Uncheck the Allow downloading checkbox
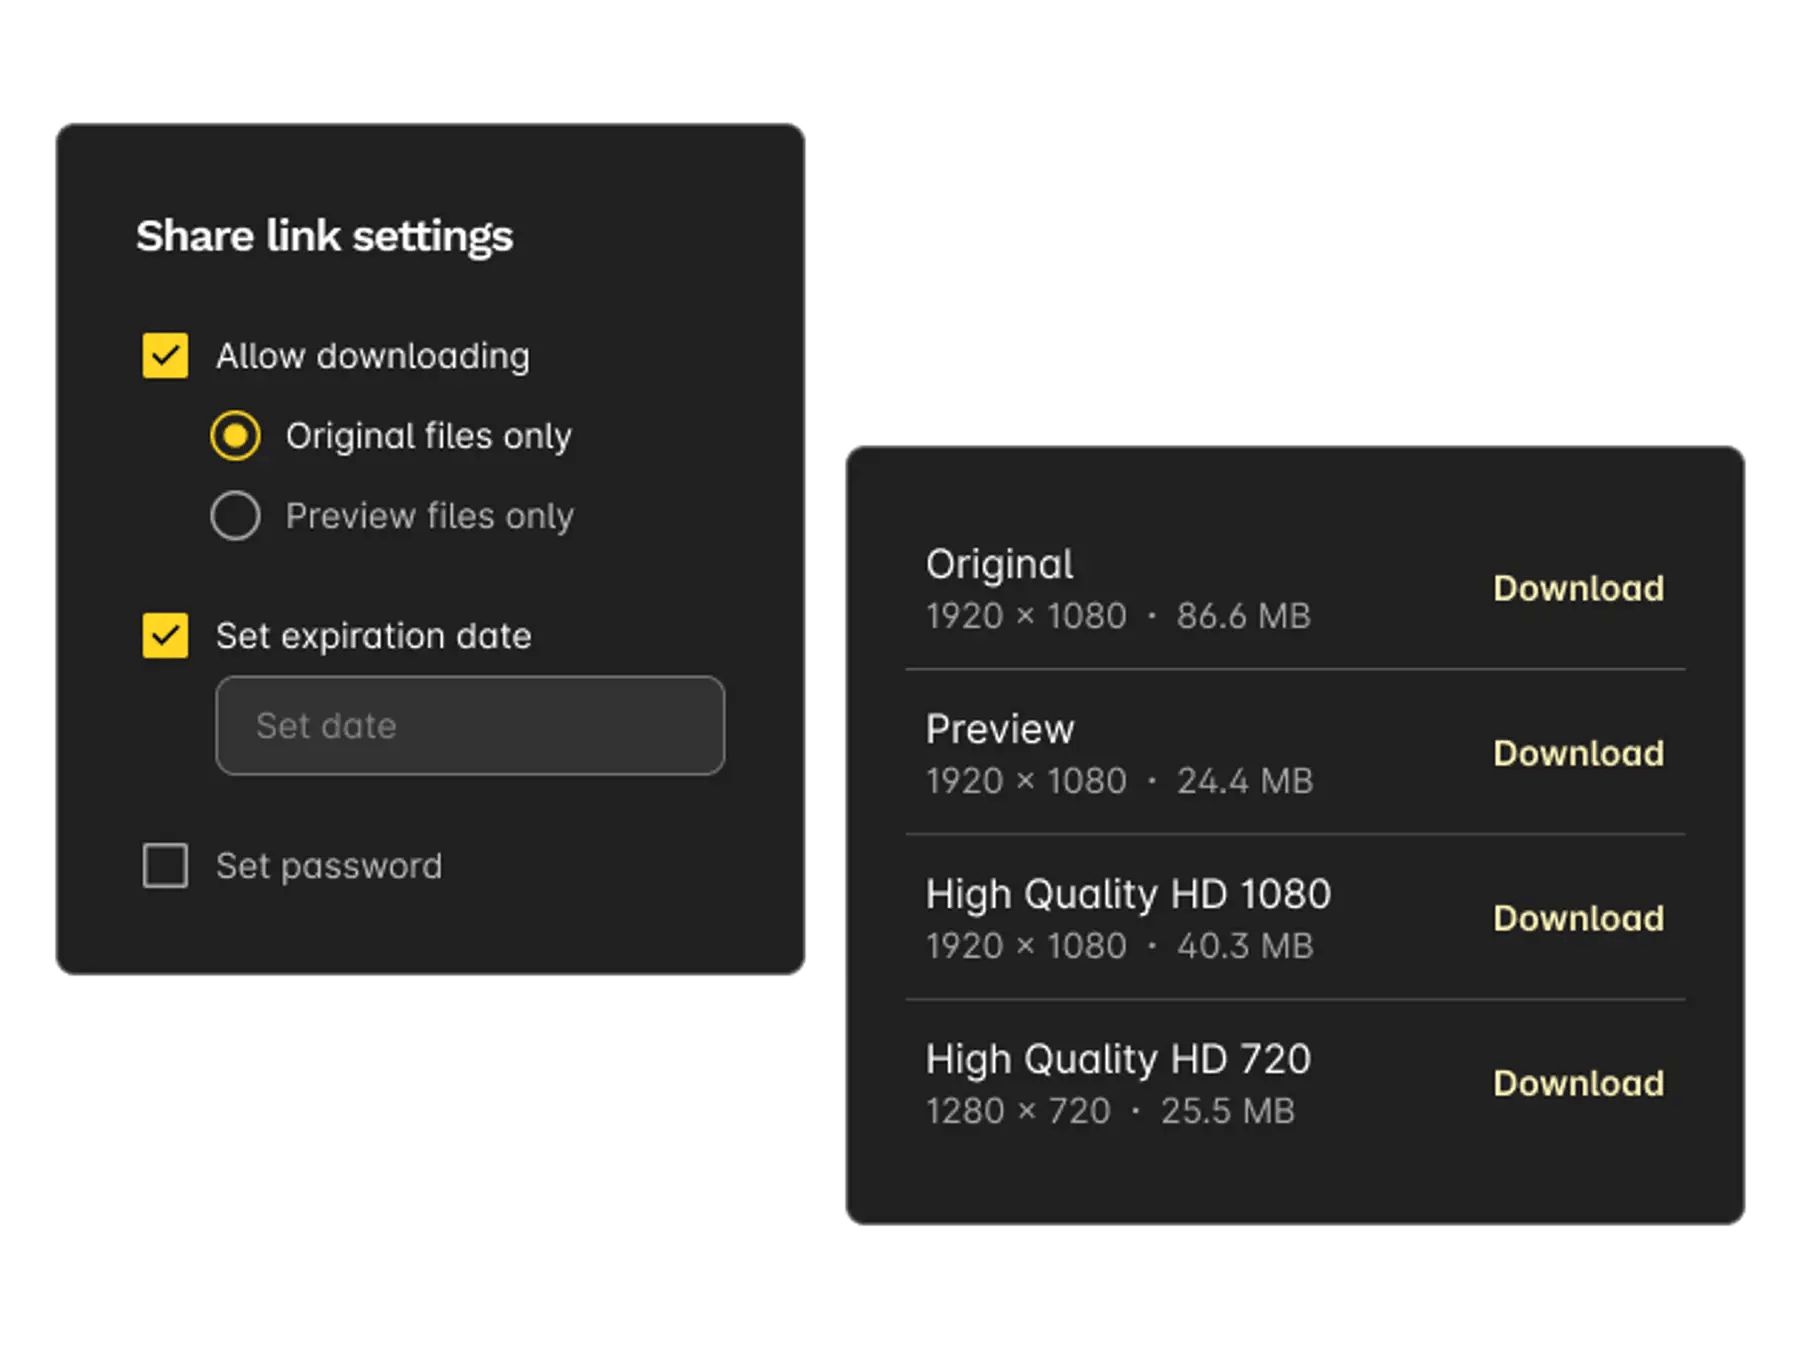The image size is (1800, 1350). (x=165, y=356)
